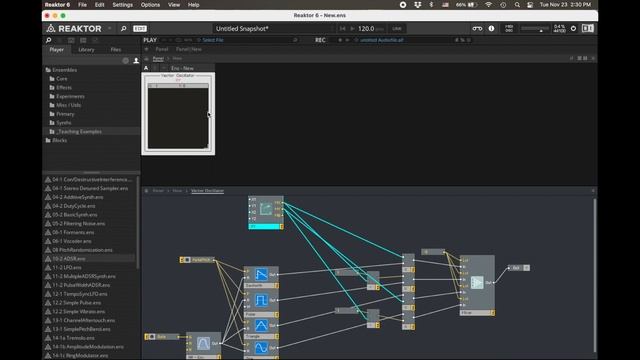Viewport: 640px width, 360px height.
Task: Select the Mixer module
Action: [x=477, y=285]
